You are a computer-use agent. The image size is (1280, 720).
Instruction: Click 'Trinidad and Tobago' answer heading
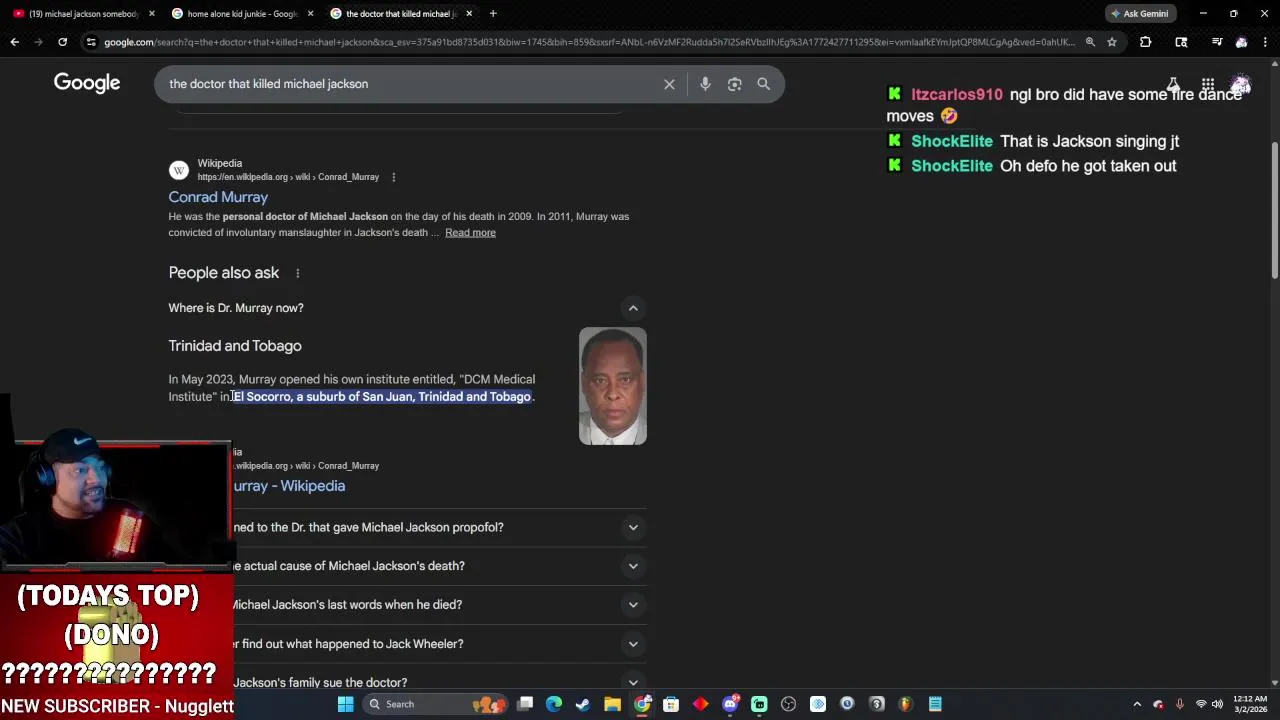[235, 346]
